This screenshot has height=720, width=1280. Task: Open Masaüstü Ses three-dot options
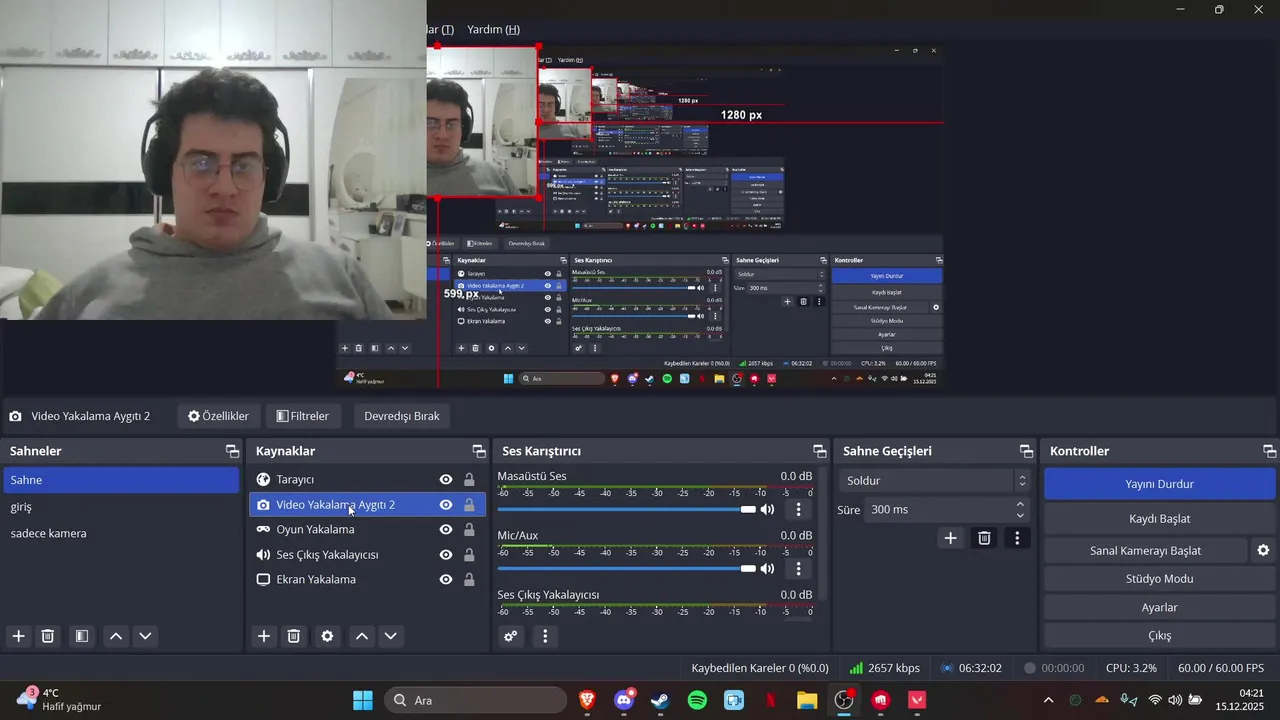click(x=798, y=509)
